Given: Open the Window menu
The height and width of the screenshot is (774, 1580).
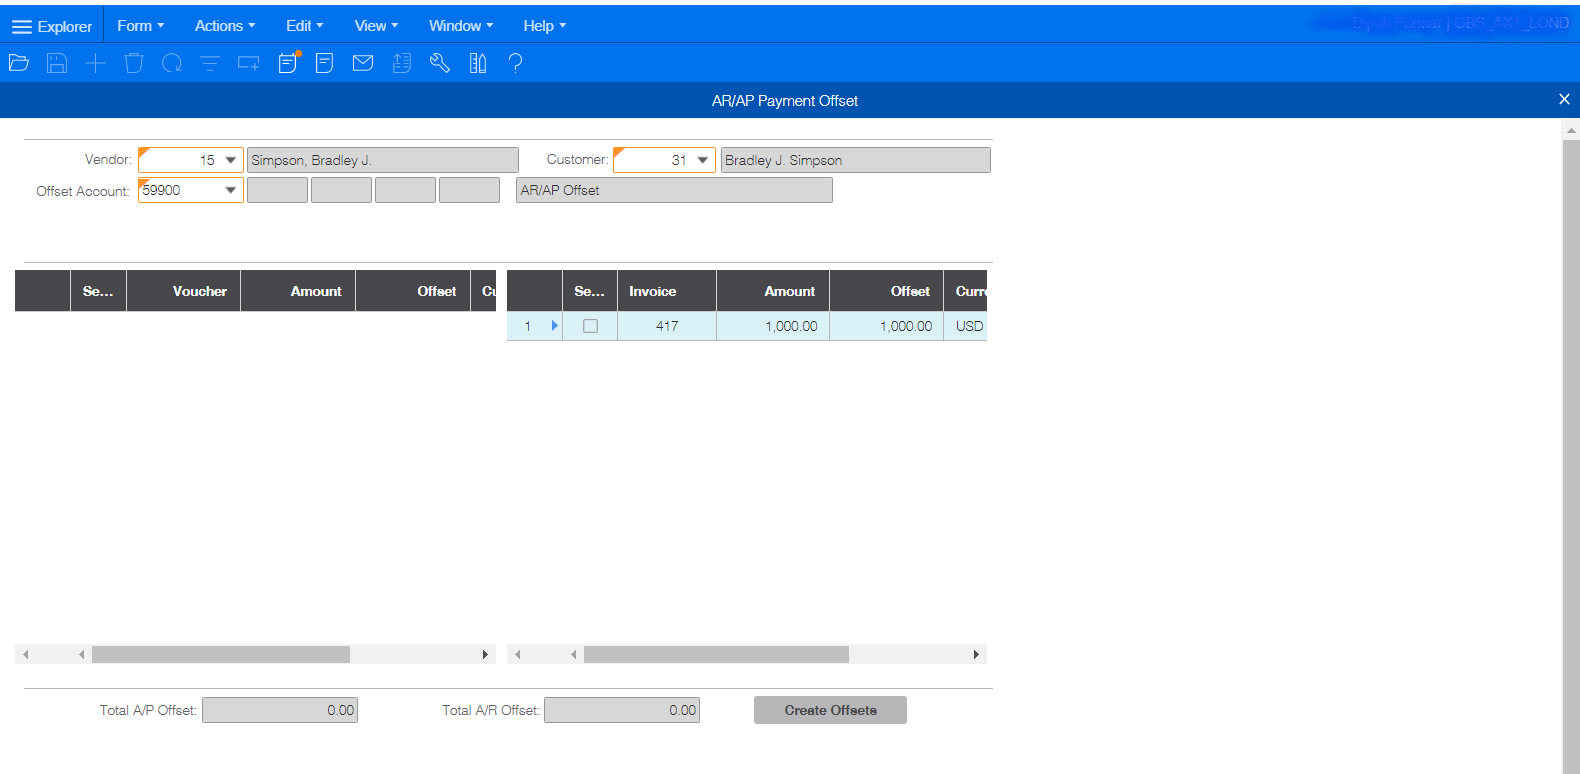Looking at the screenshot, I should 460,26.
